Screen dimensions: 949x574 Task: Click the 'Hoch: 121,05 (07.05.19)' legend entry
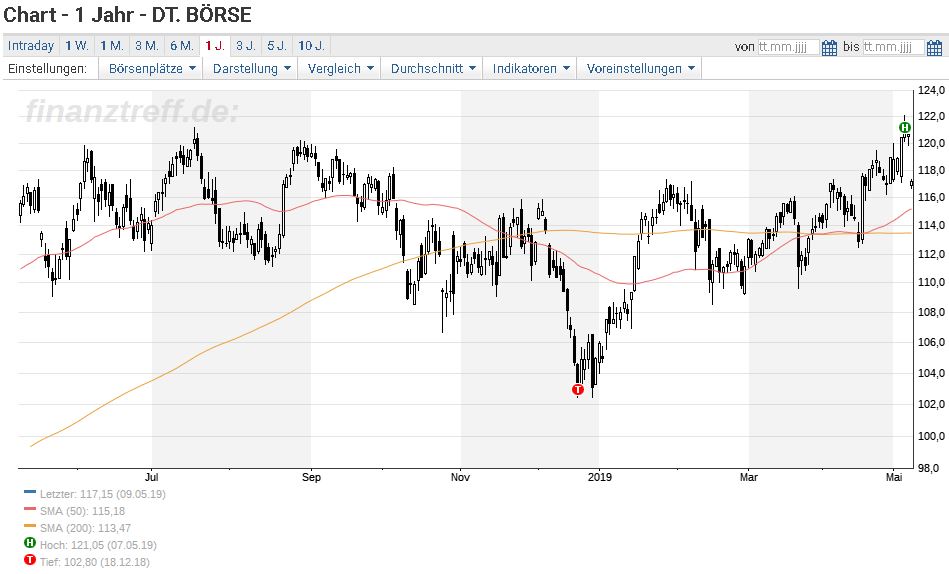tap(98, 545)
